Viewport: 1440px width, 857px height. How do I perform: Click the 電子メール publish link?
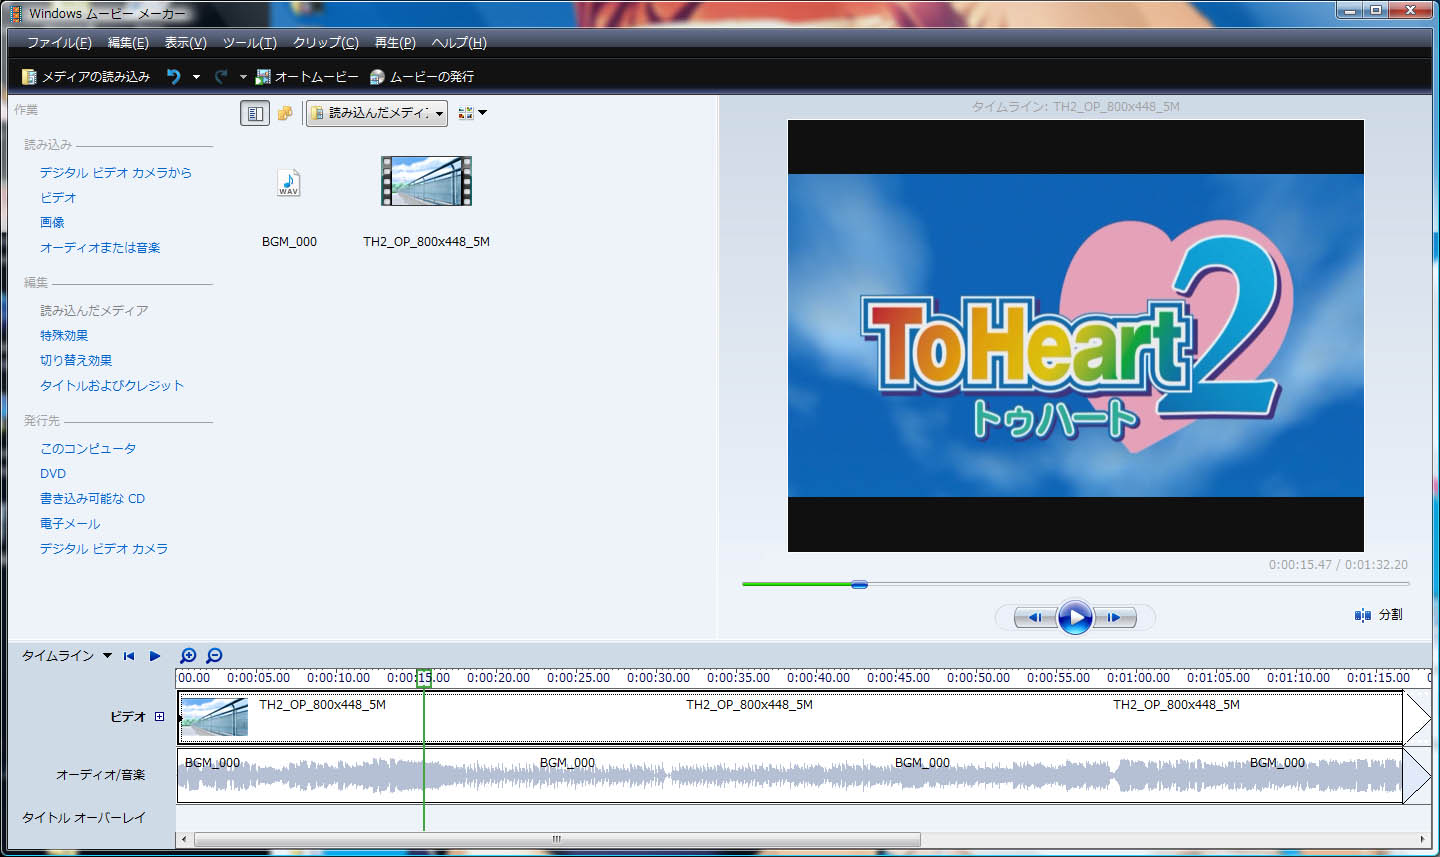click(70, 523)
